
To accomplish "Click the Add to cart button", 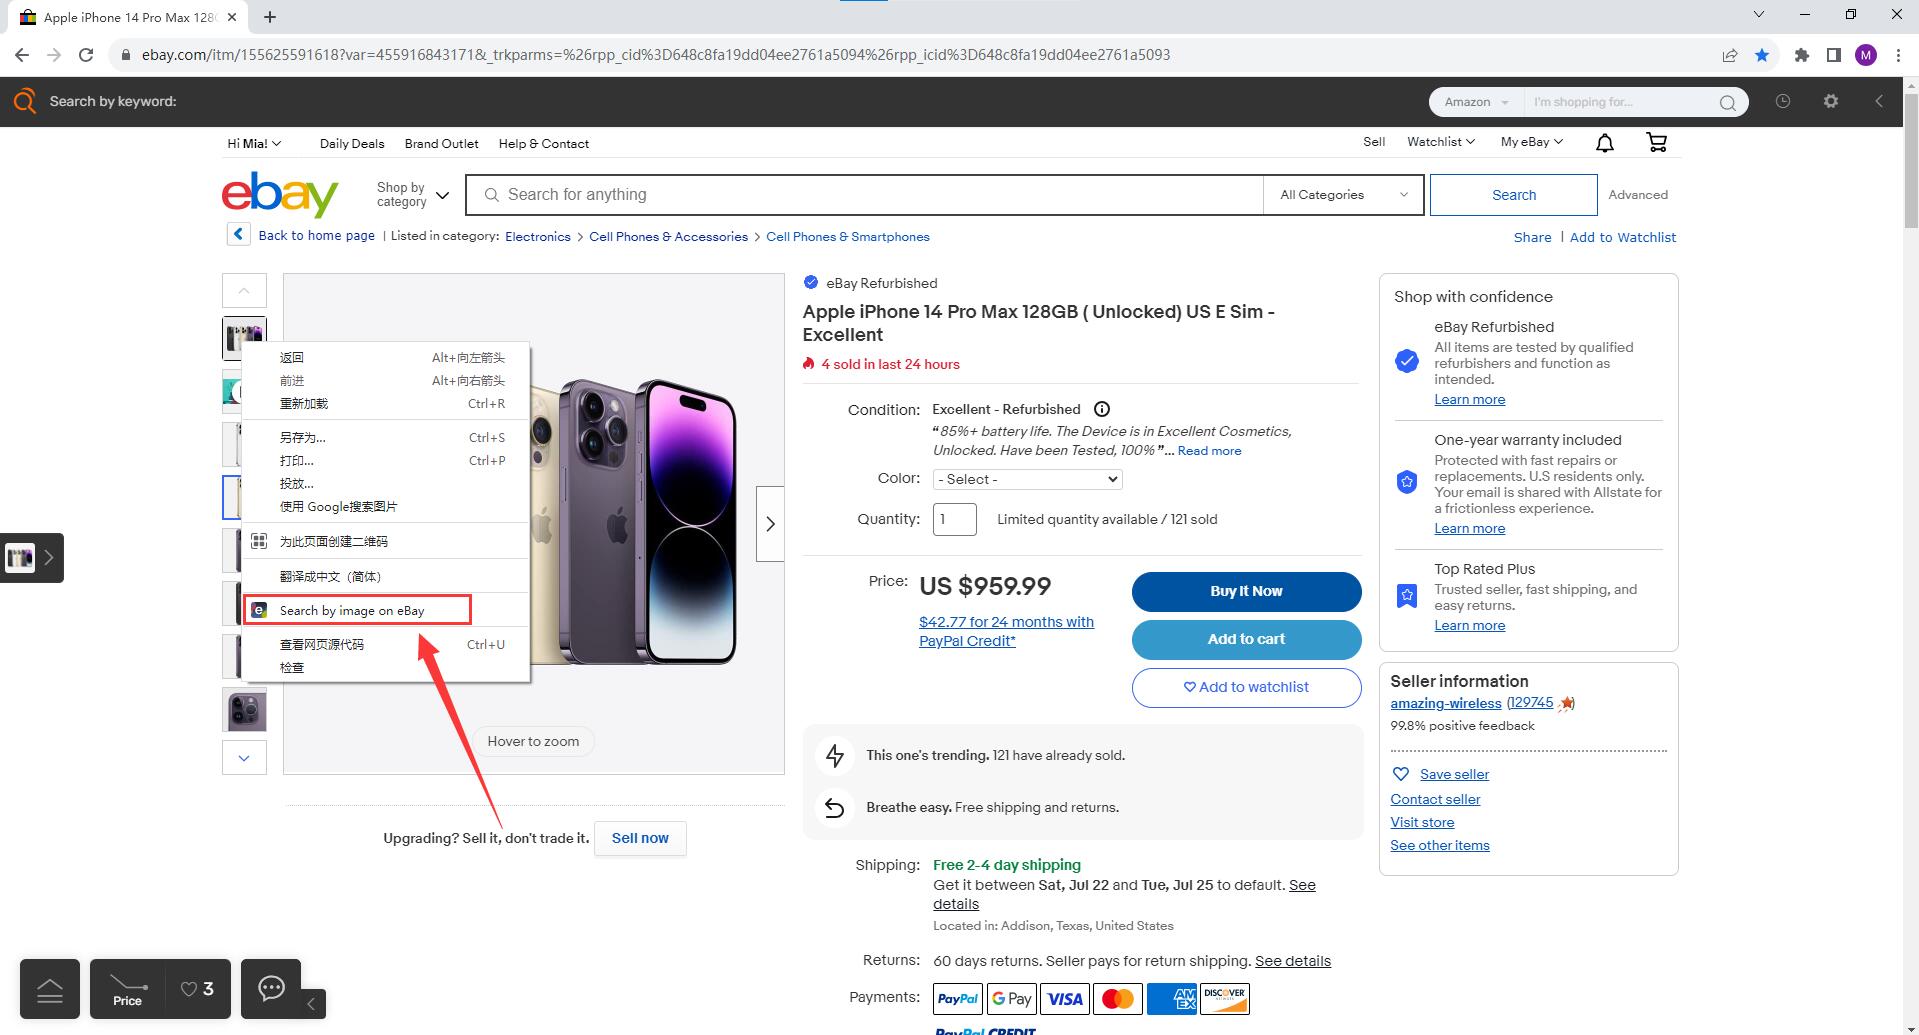I will coord(1246,639).
